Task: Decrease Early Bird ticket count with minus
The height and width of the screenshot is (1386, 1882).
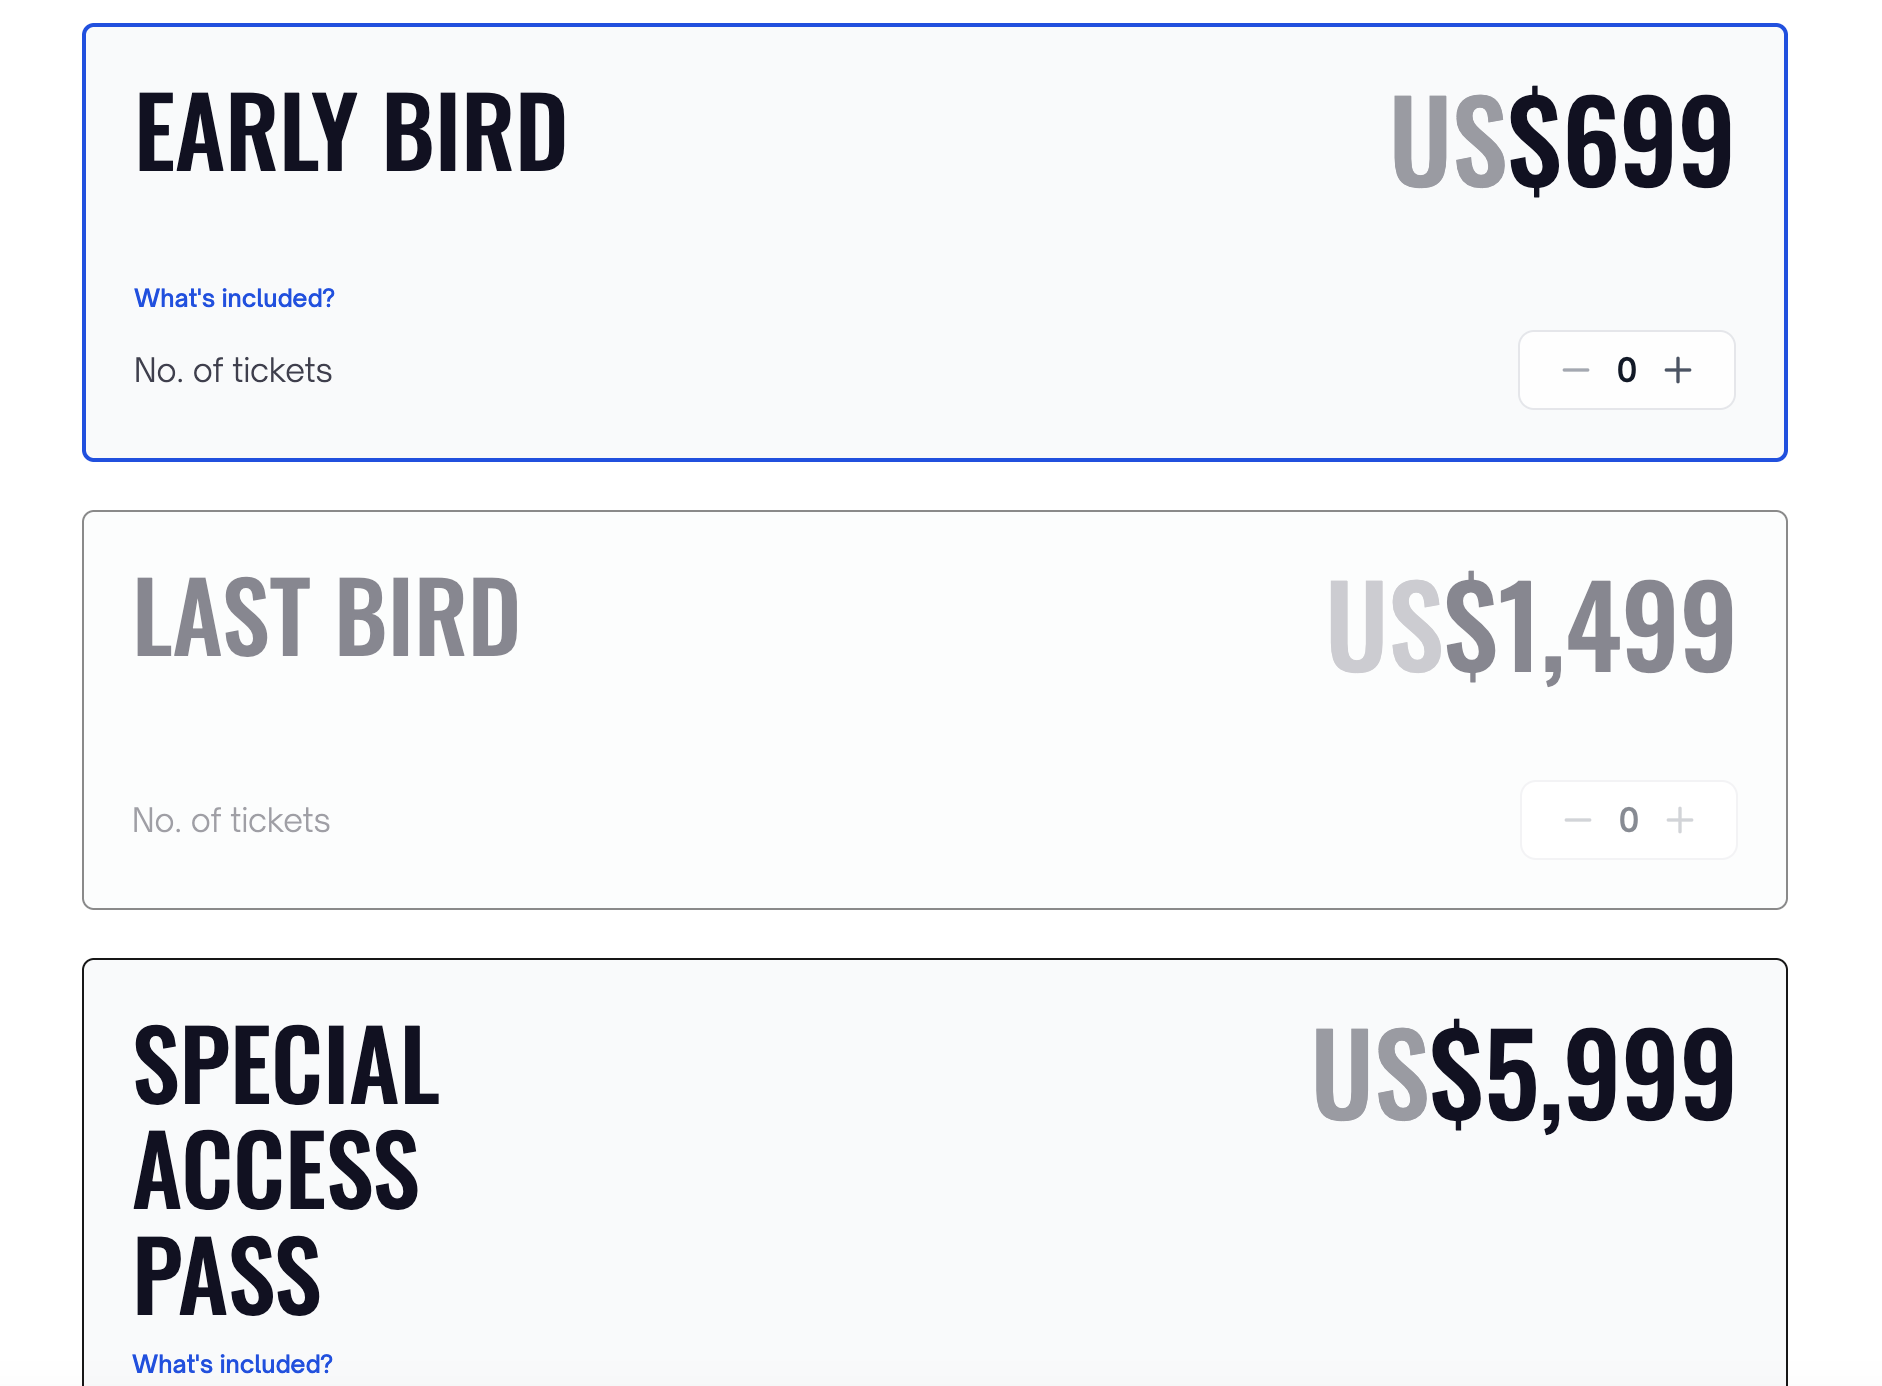Action: tap(1575, 370)
